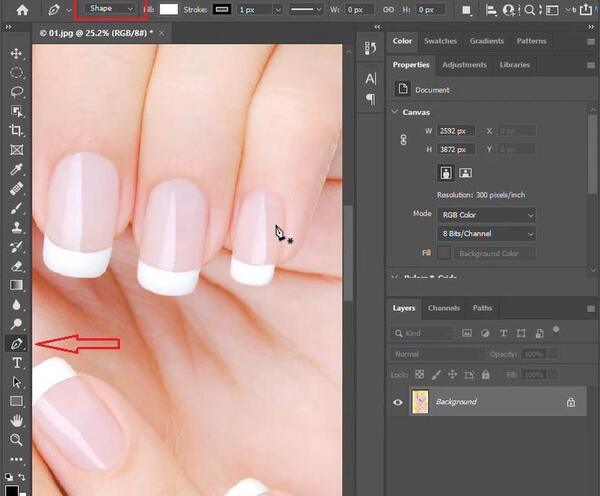Select the Hand tool

(16, 421)
